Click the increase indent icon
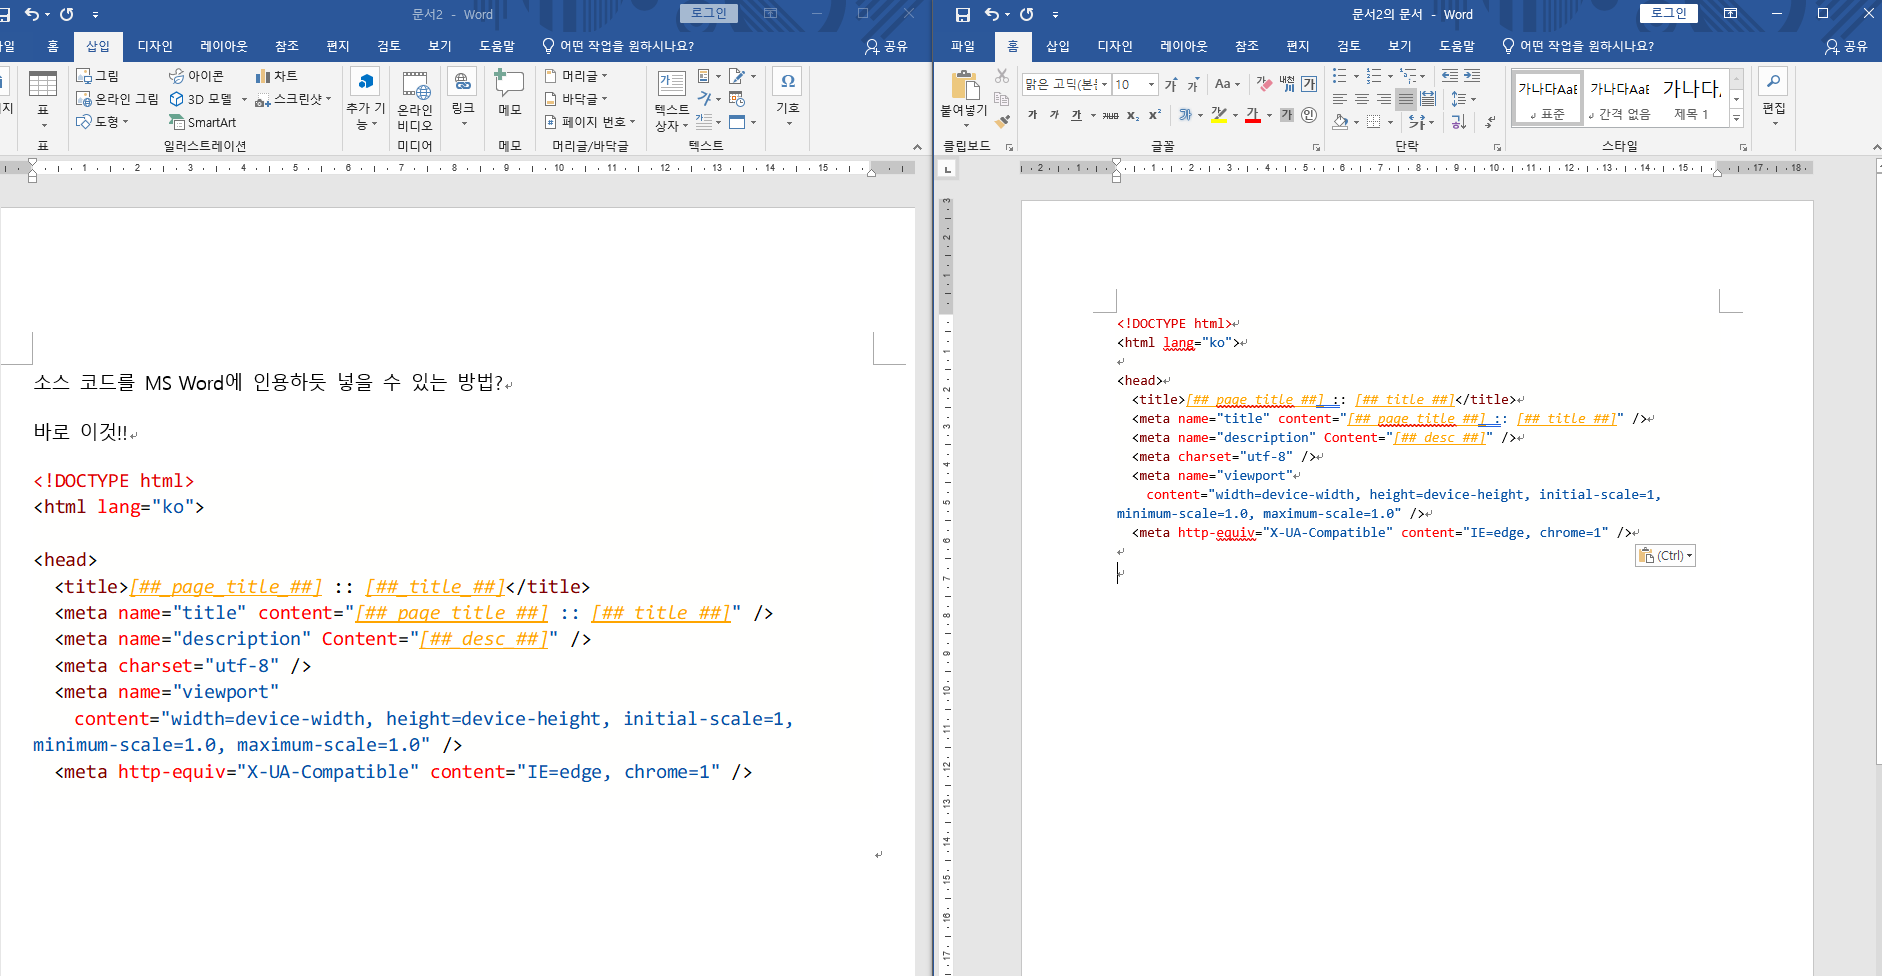The width and height of the screenshot is (1882, 976). point(1472,76)
